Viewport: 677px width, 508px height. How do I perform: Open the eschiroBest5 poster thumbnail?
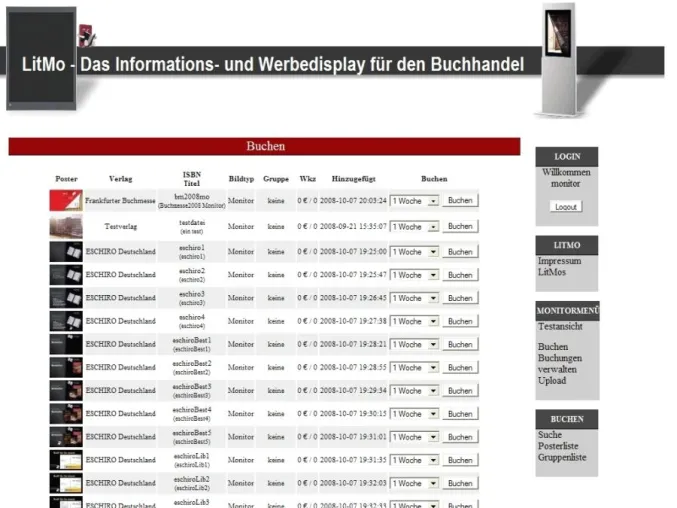tap(66, 437)
